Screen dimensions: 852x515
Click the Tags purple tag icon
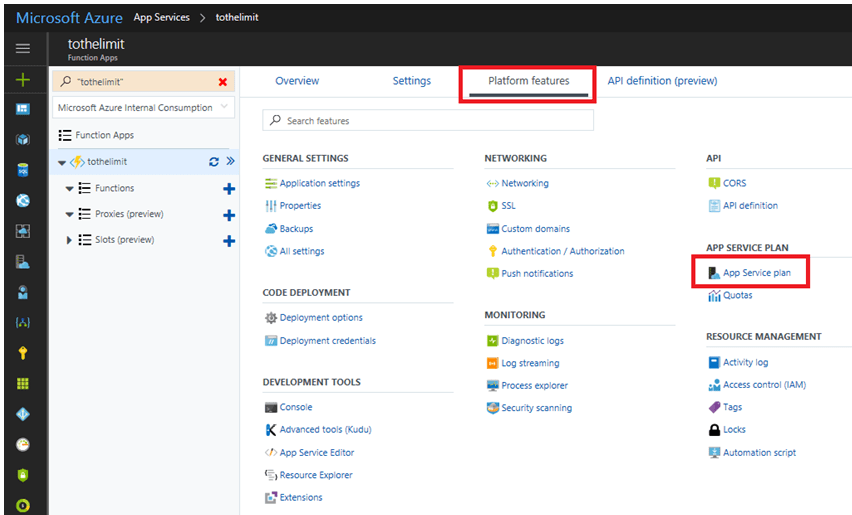pyautogui.click(x=714, y=407)
